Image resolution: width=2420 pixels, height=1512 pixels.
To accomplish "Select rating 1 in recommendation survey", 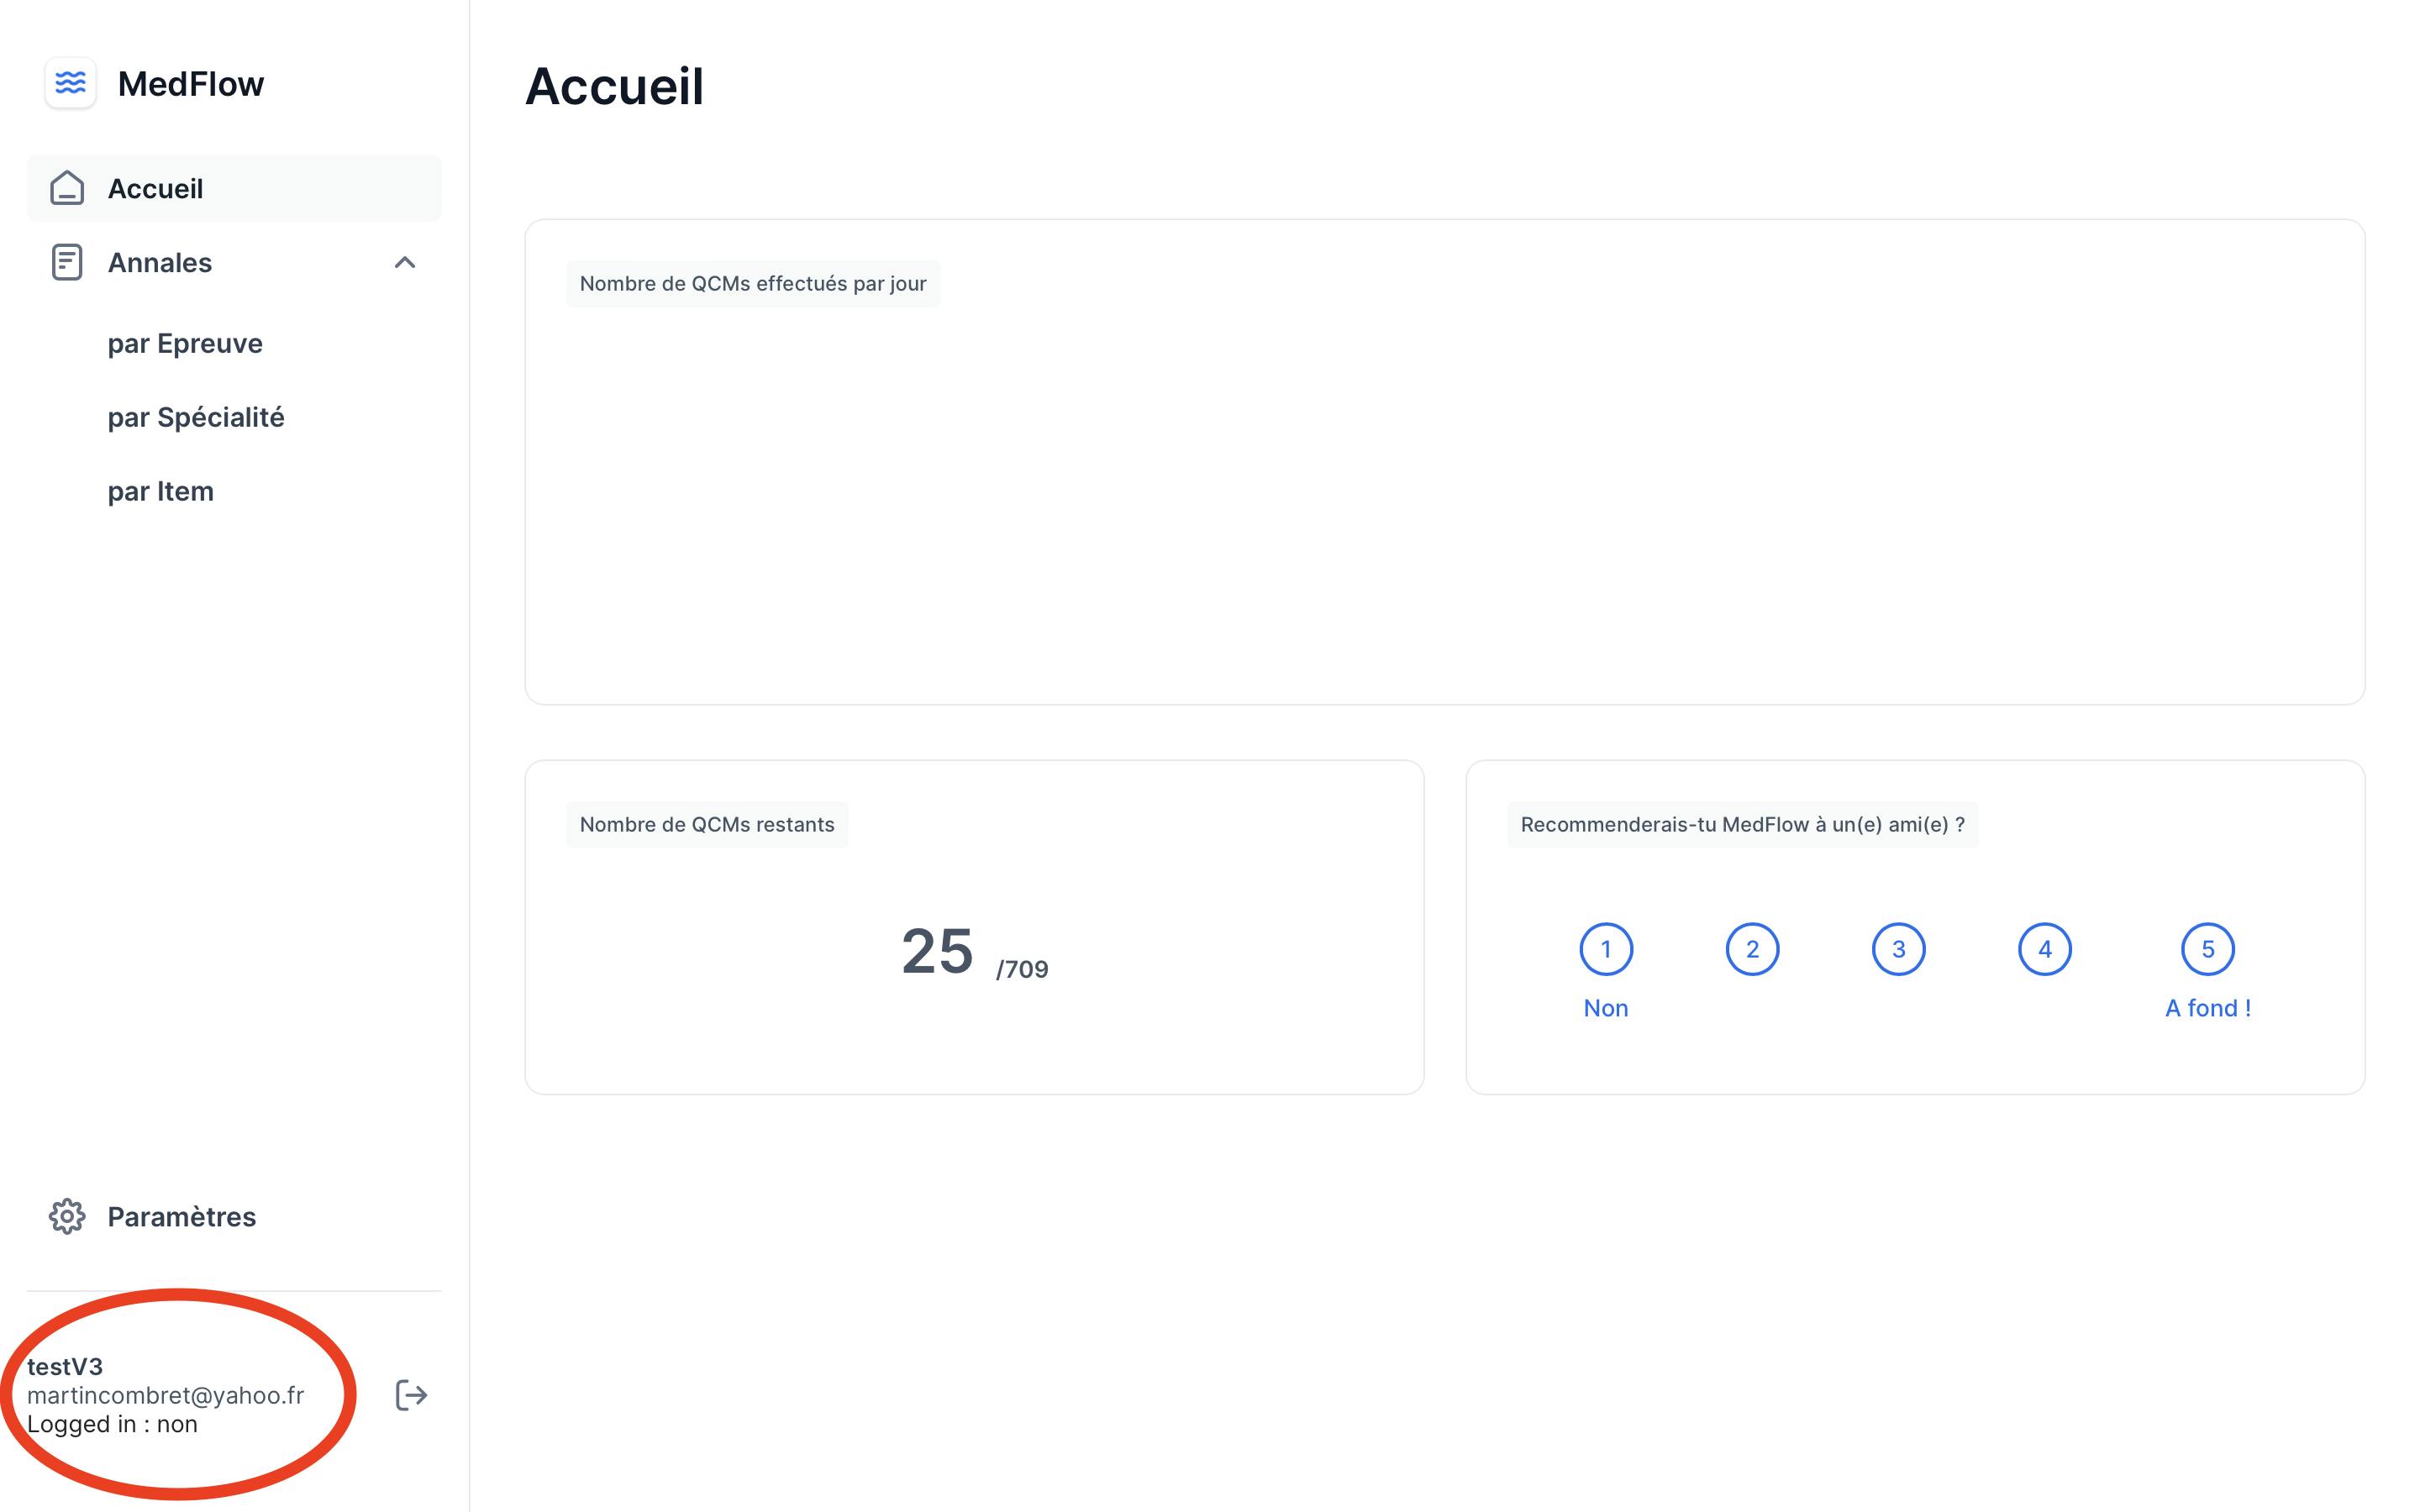I will pyautogui.click(x=1605, y=949).
